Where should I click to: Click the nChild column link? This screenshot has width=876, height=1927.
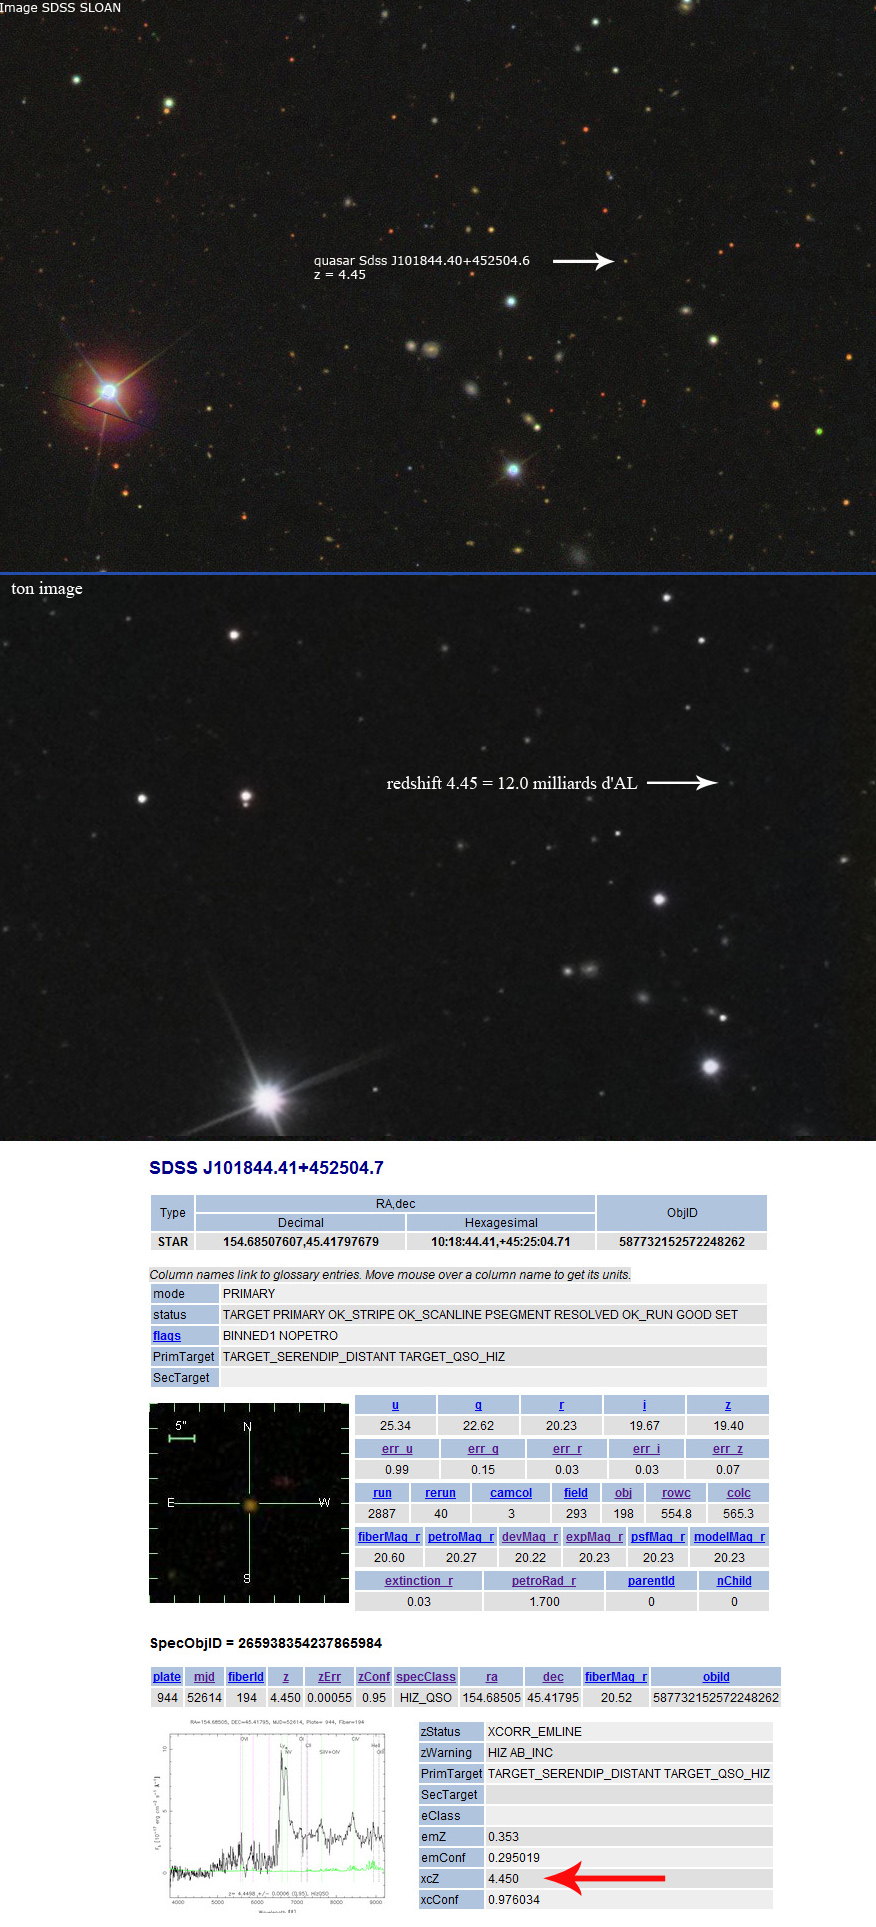pos(734,1581)
